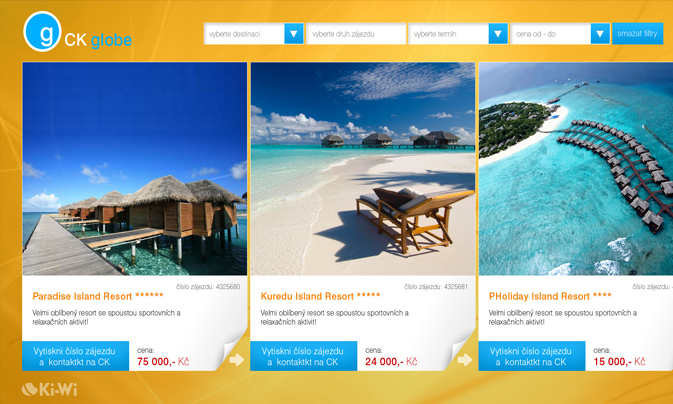Select the Paradise Island Resort title
673x404 pixels.
click(x=98, y=296)
